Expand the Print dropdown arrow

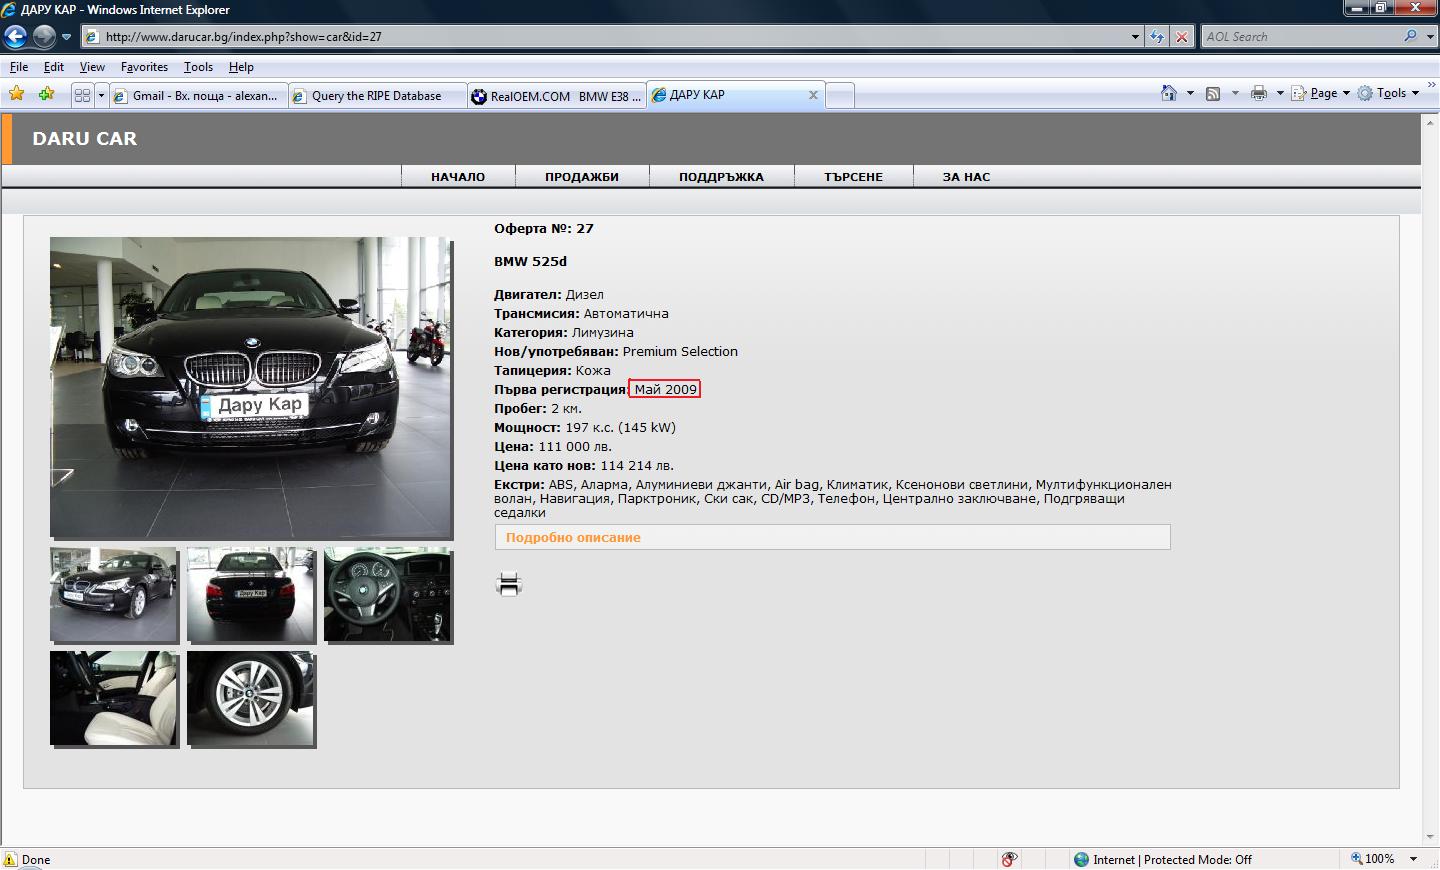1280,93
